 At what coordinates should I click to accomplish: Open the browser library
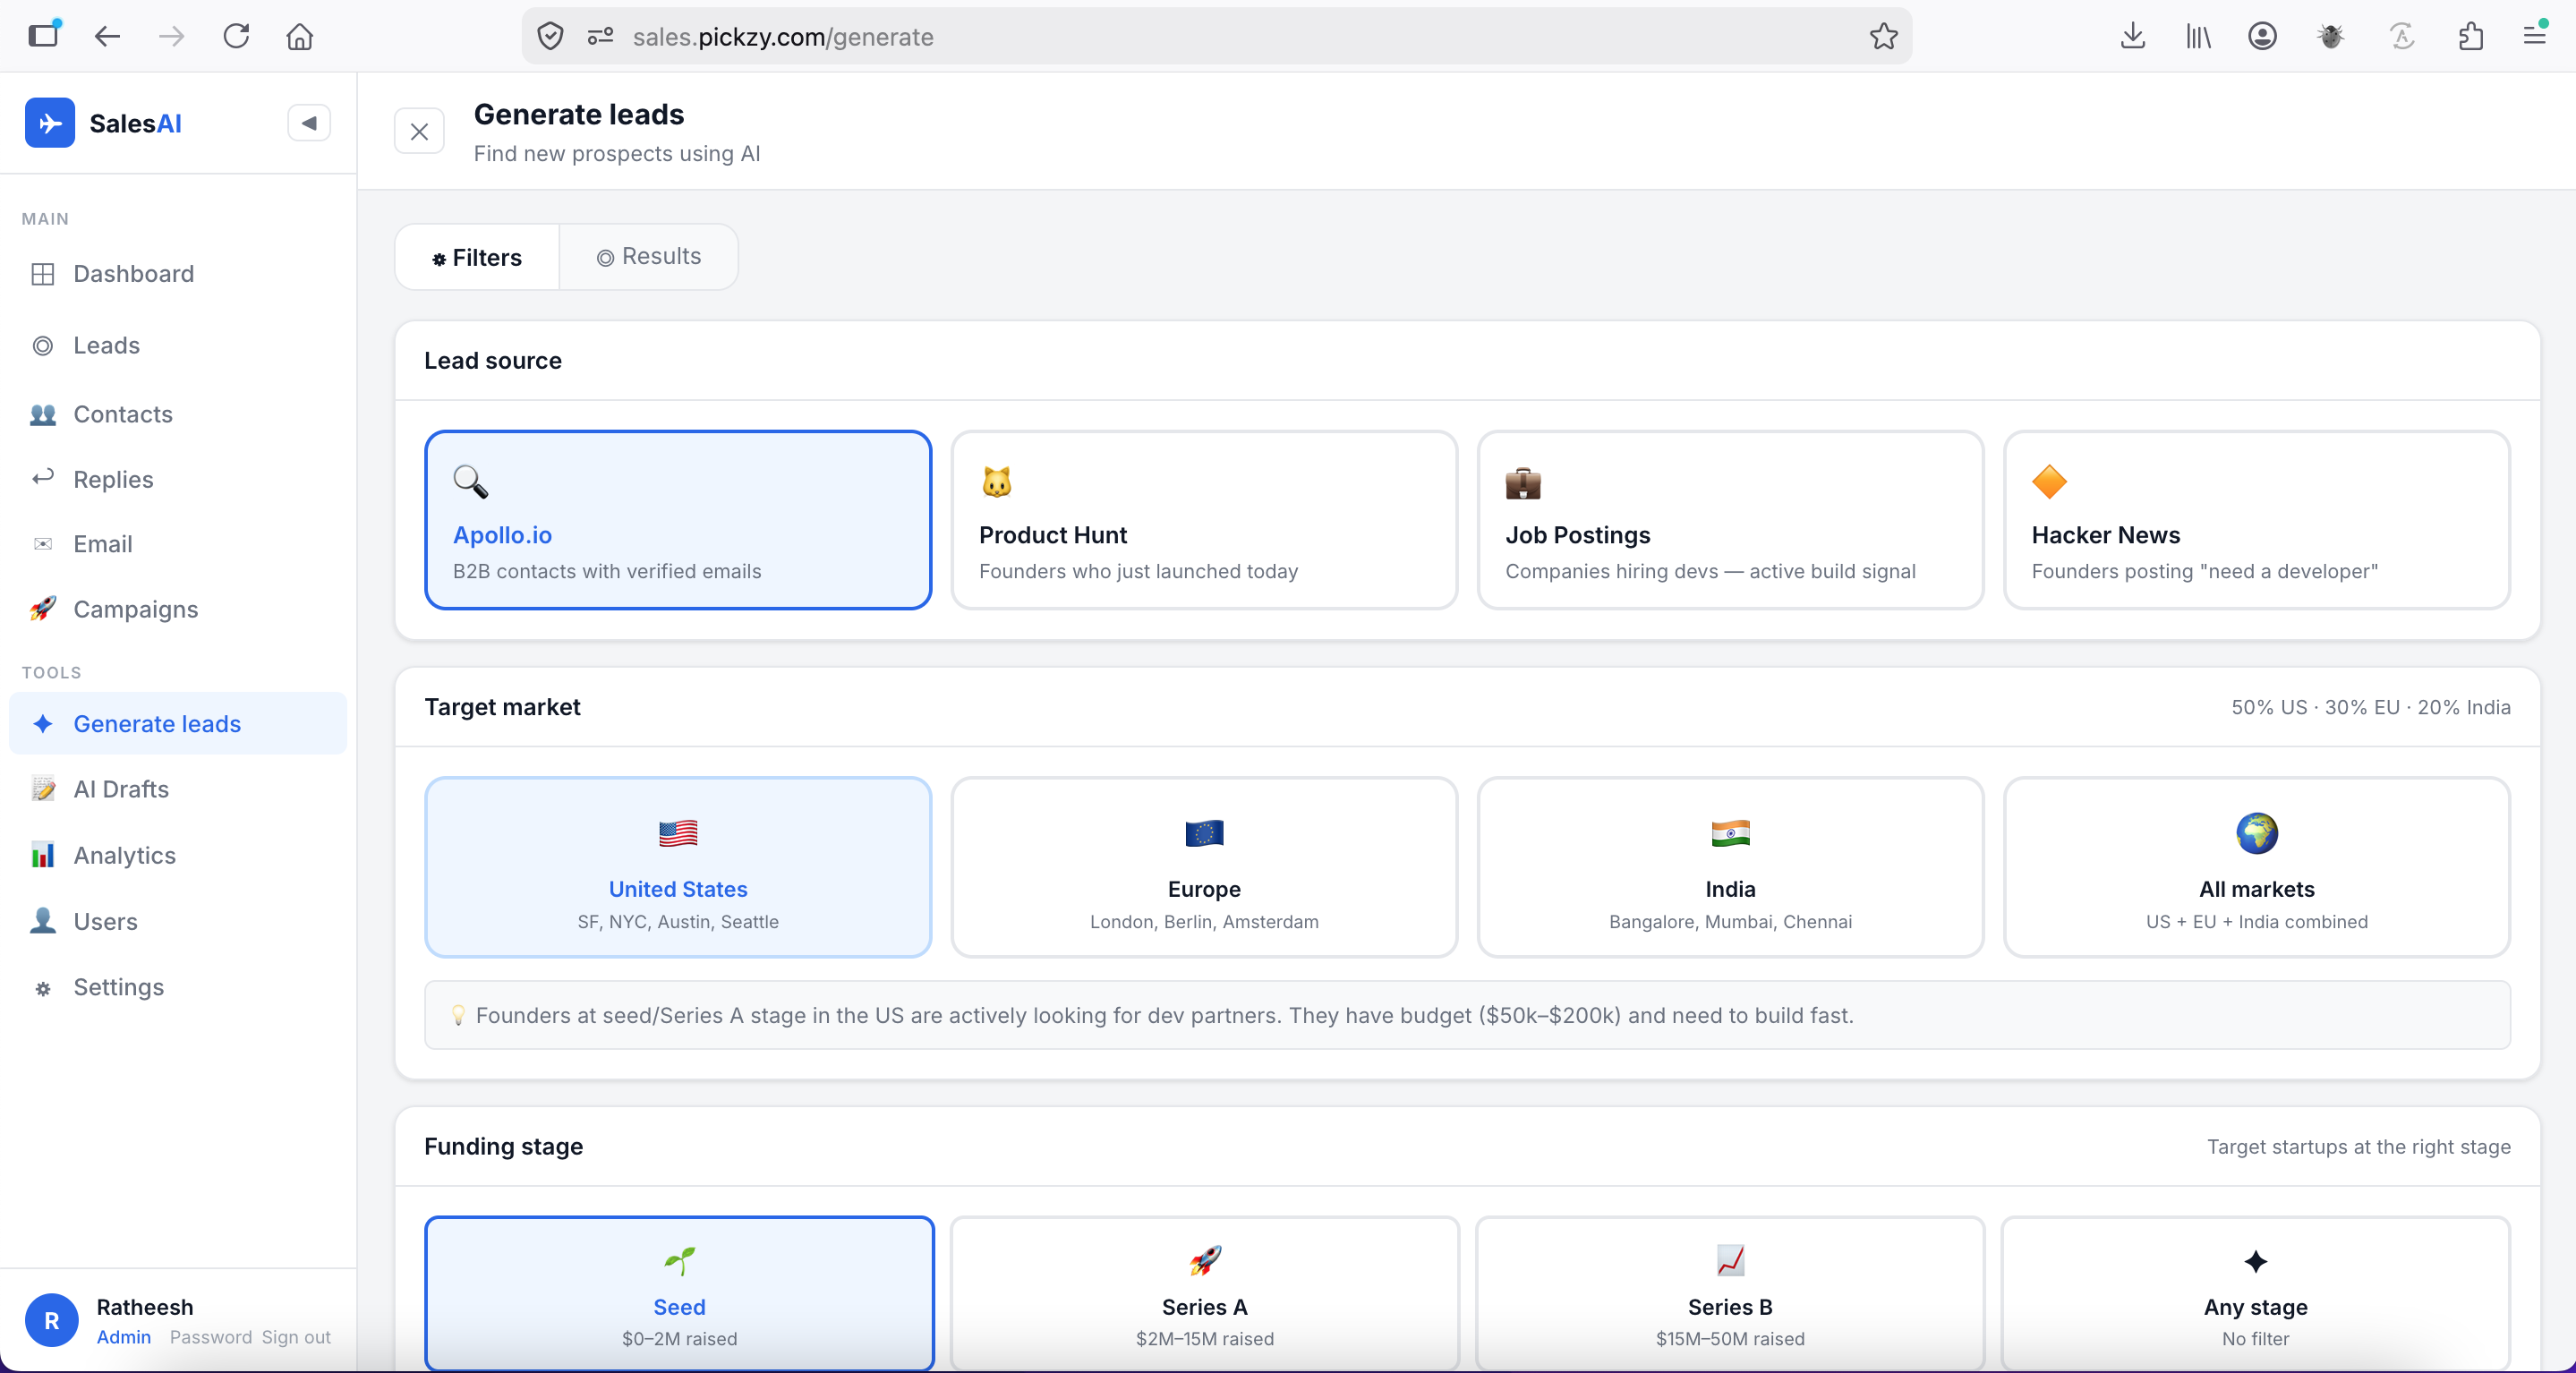pyautogui.click(x=2198, y=37)
